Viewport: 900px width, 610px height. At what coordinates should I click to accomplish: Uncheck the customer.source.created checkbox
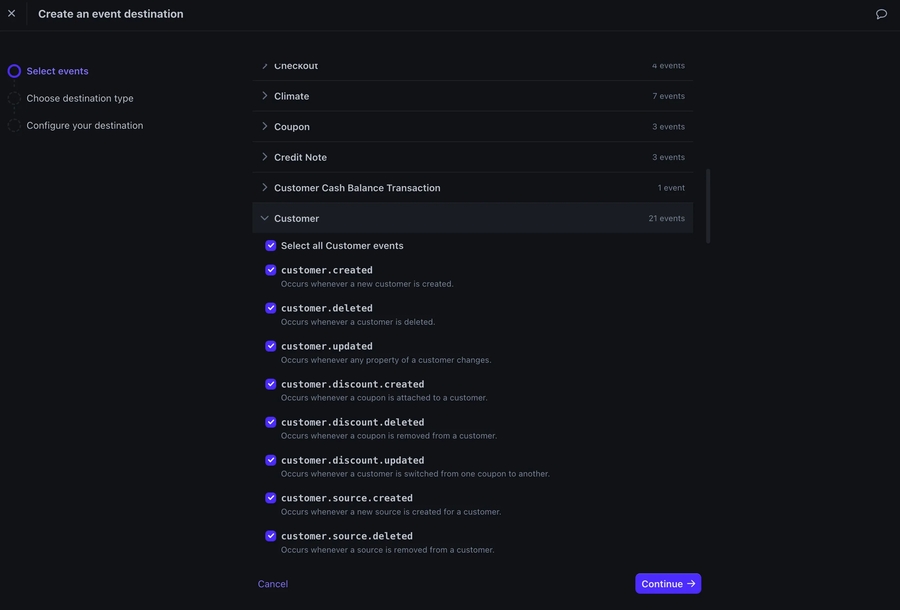click(271, 498)
